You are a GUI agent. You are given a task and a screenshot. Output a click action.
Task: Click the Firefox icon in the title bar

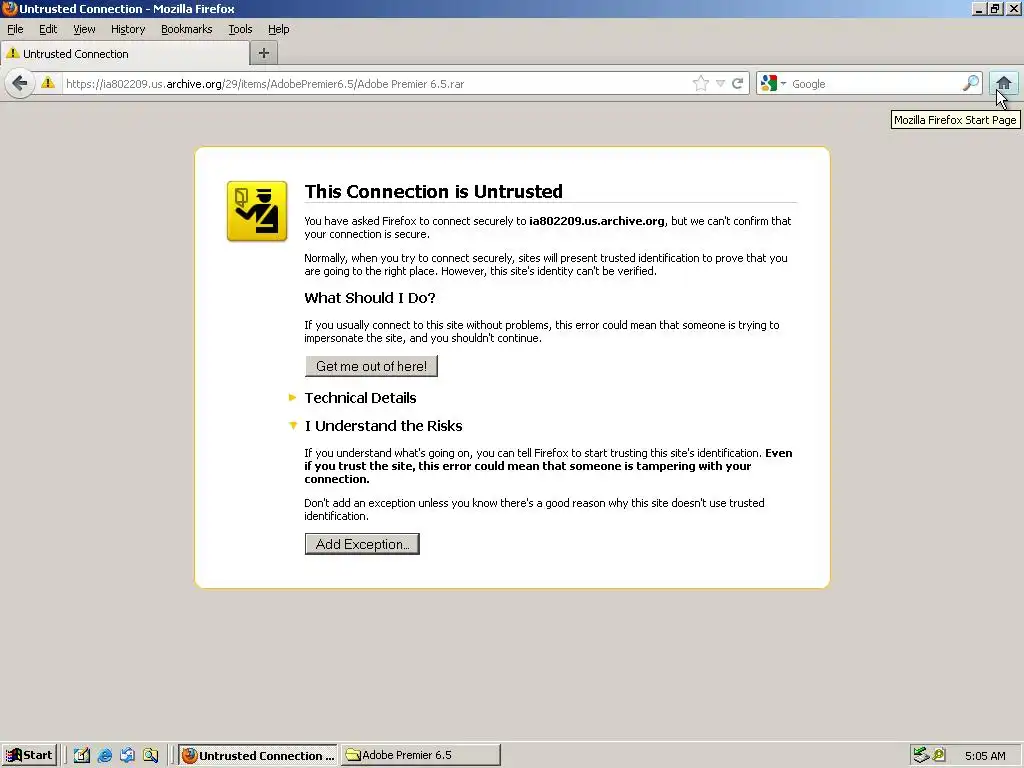(9, 8)
